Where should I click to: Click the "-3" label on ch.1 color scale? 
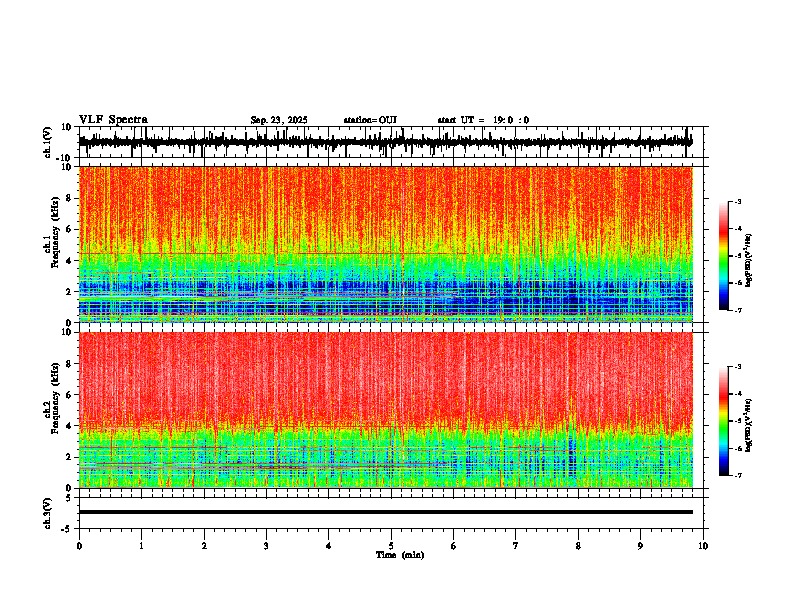pos(737,201)
